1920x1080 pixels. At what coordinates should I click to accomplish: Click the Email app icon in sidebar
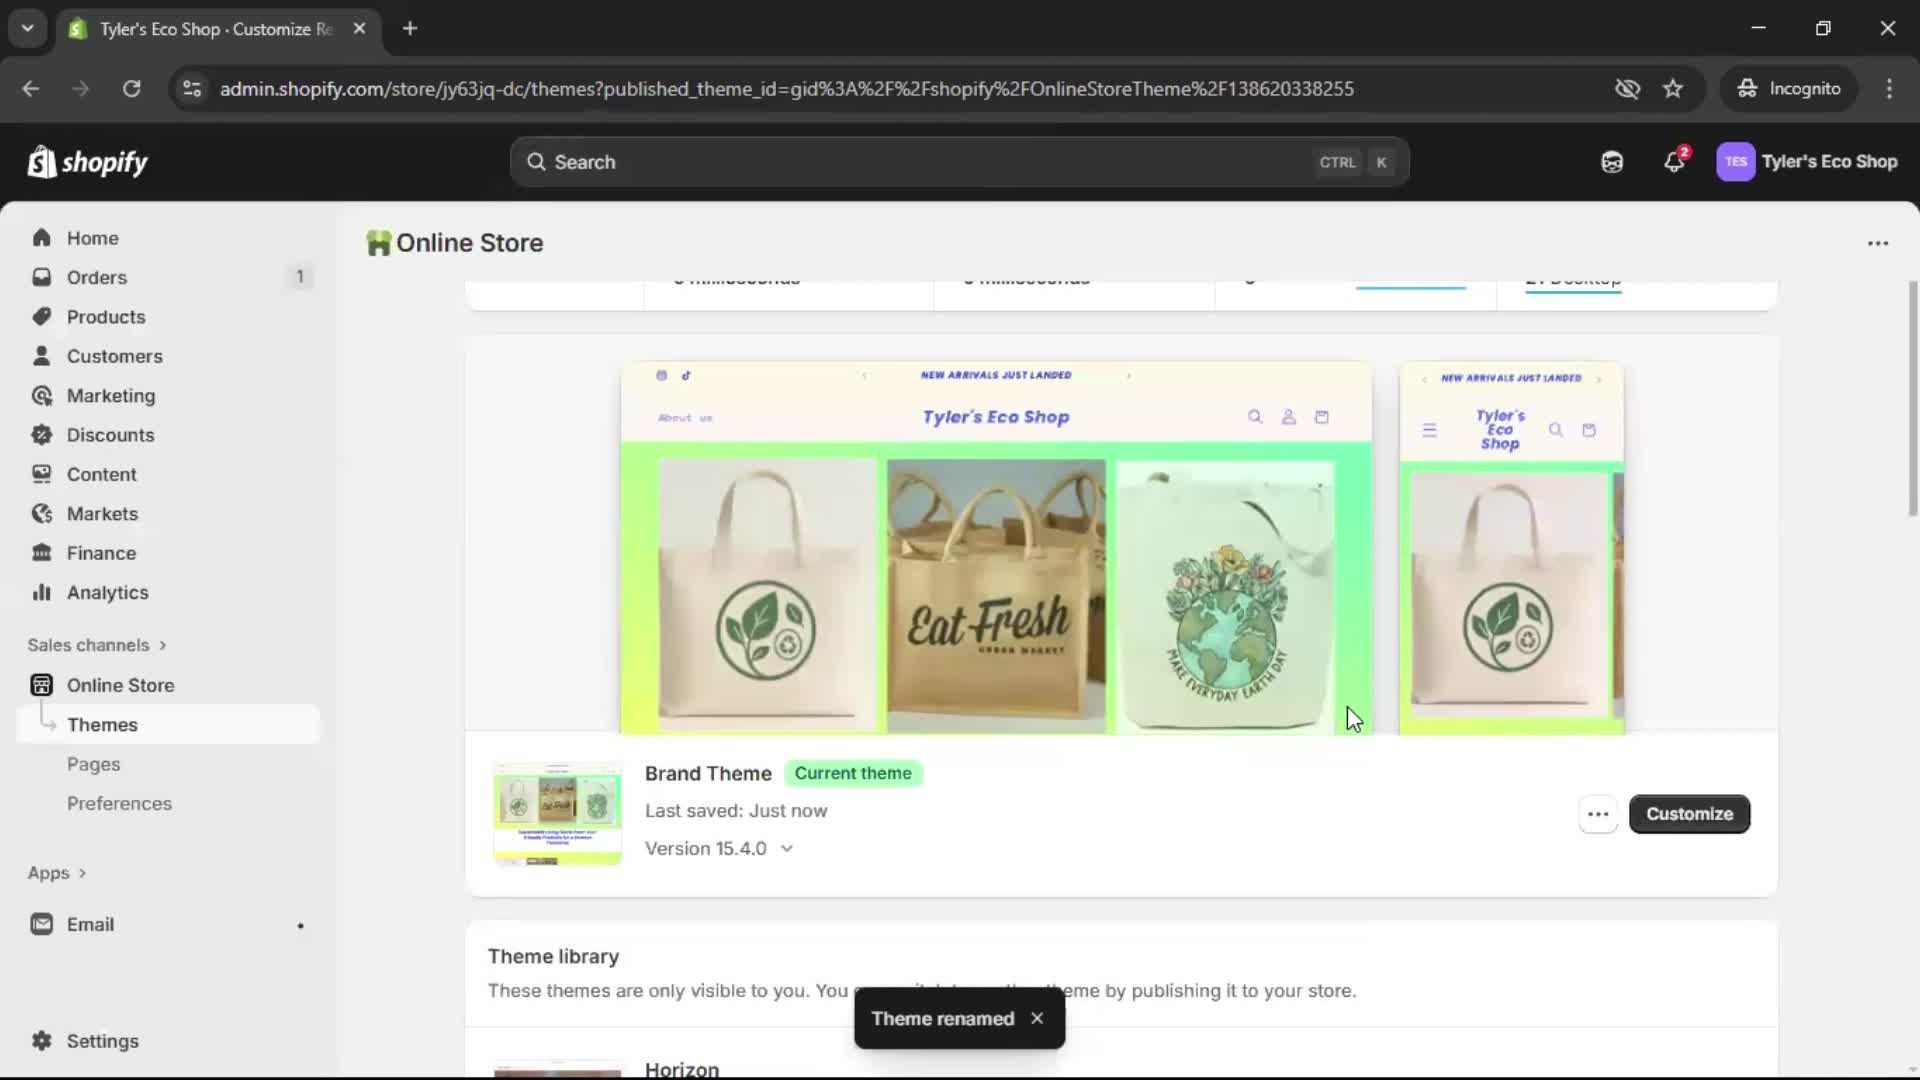[x=41, y=924]
